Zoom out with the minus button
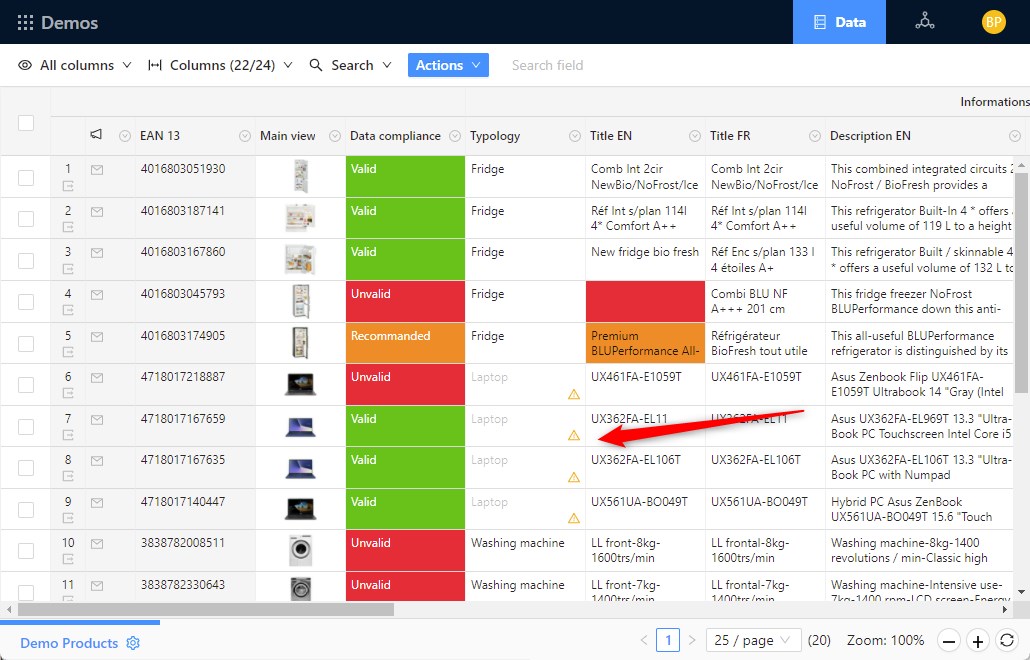 [x=949, y=640]
